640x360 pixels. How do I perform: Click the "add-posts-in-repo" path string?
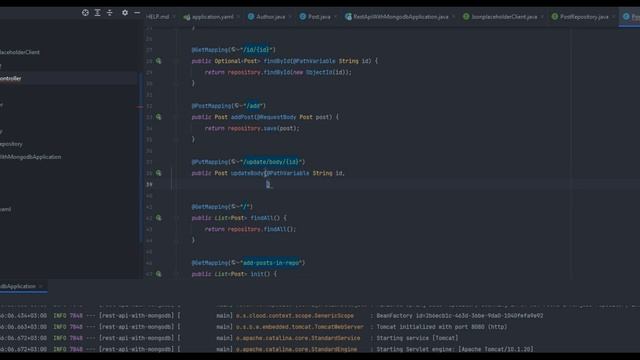pos(271,263)
